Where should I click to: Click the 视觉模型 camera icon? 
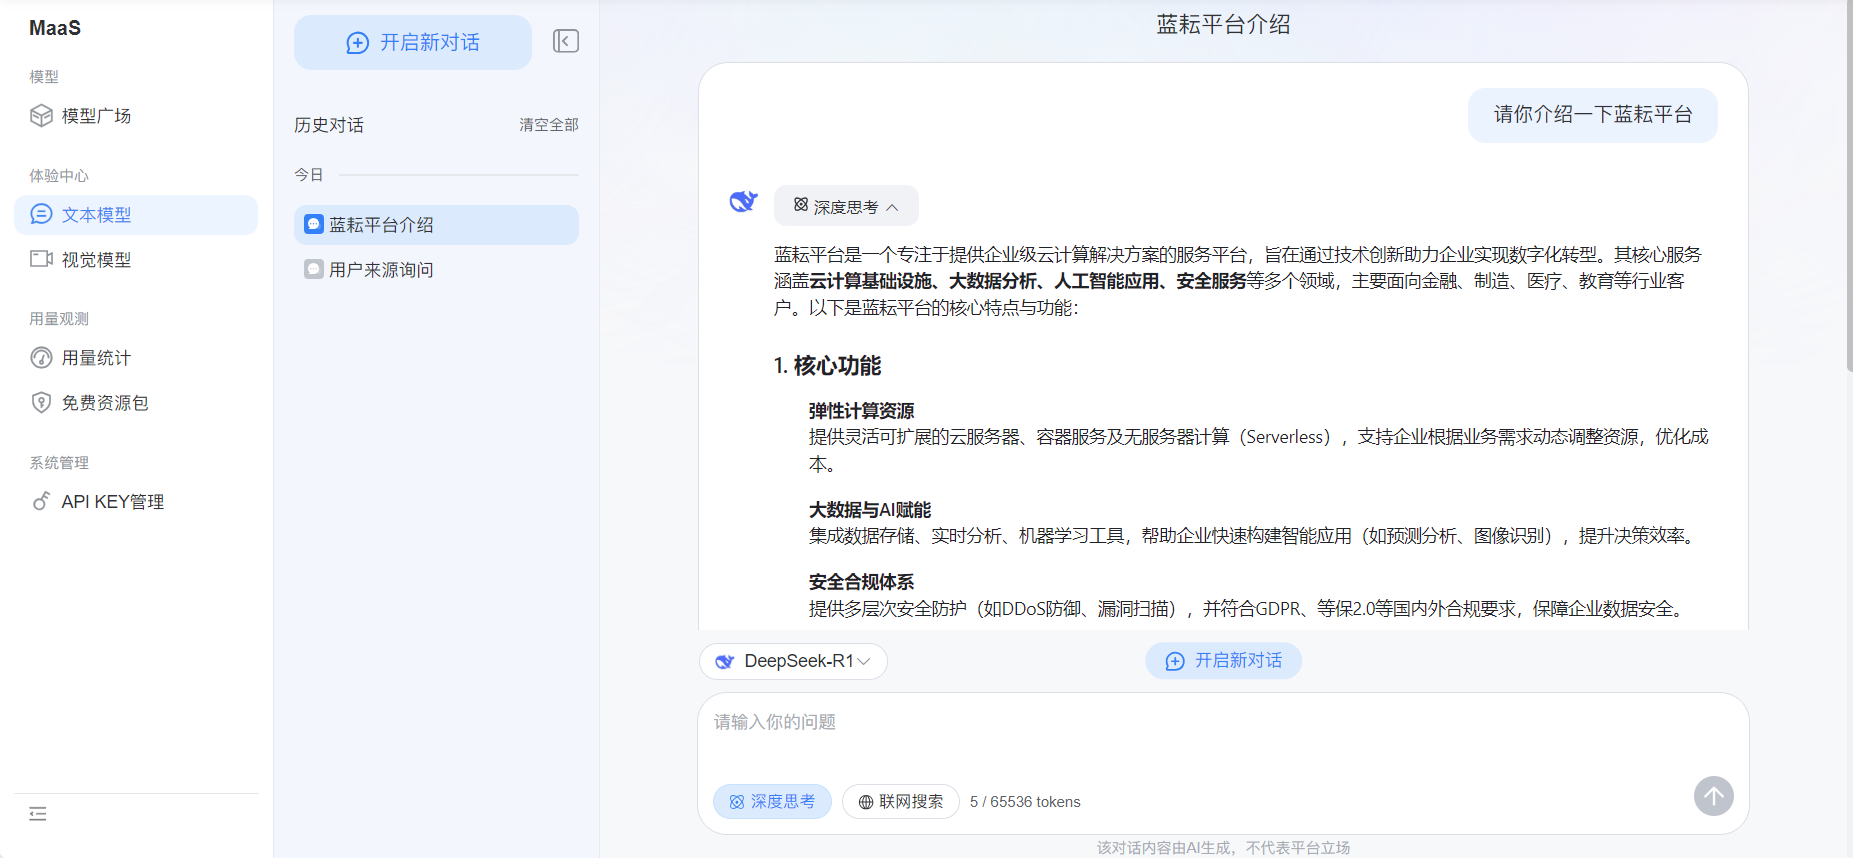[x=41, y=259]
